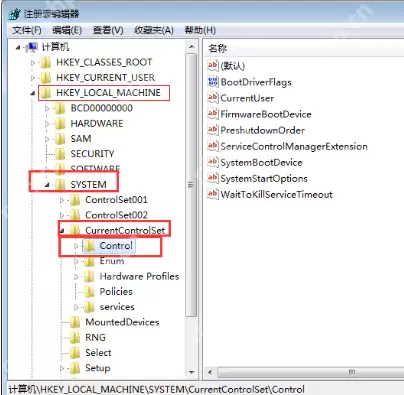The width and height of the screenshot is (404, 395).
Task: Select the SystemBootDevice value name
Action: coord(261,162)
